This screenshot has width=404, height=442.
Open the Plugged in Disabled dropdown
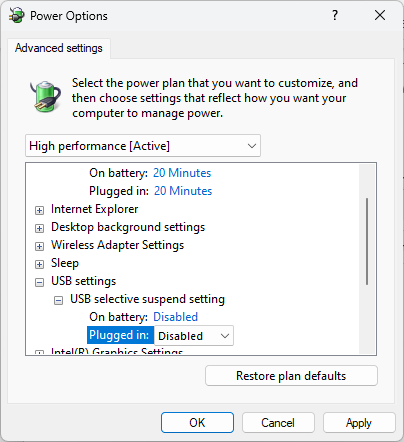[194, 336]
